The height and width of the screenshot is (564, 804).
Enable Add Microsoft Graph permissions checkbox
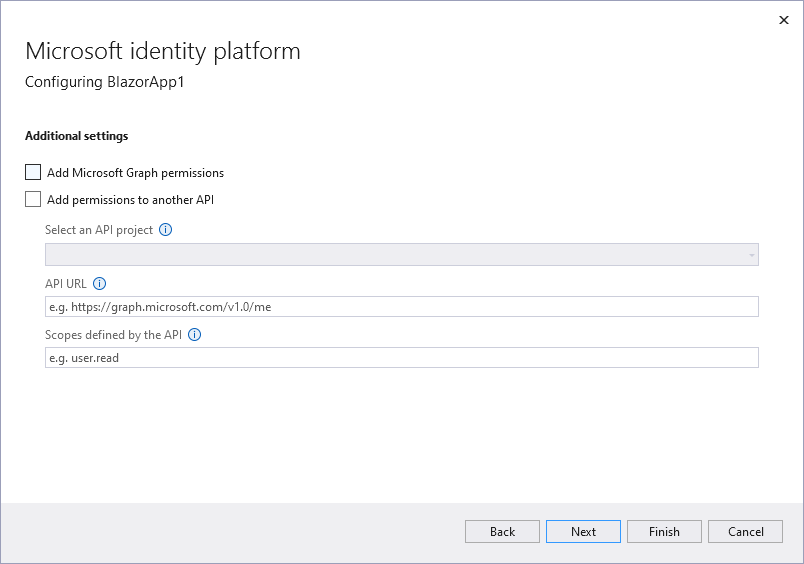coord(33,172)
